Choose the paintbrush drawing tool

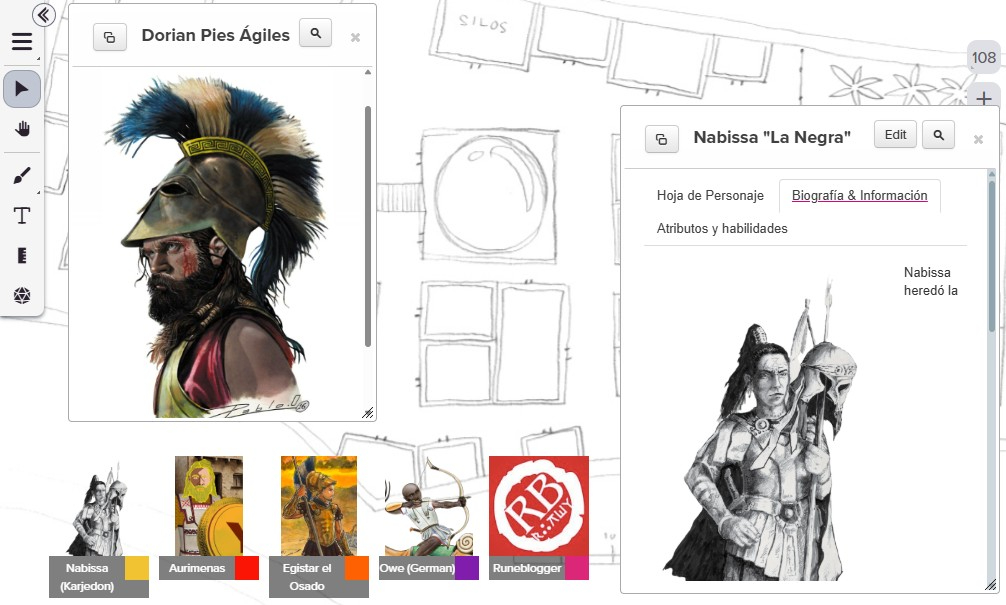pyautogui.click(x=22, y=176)
